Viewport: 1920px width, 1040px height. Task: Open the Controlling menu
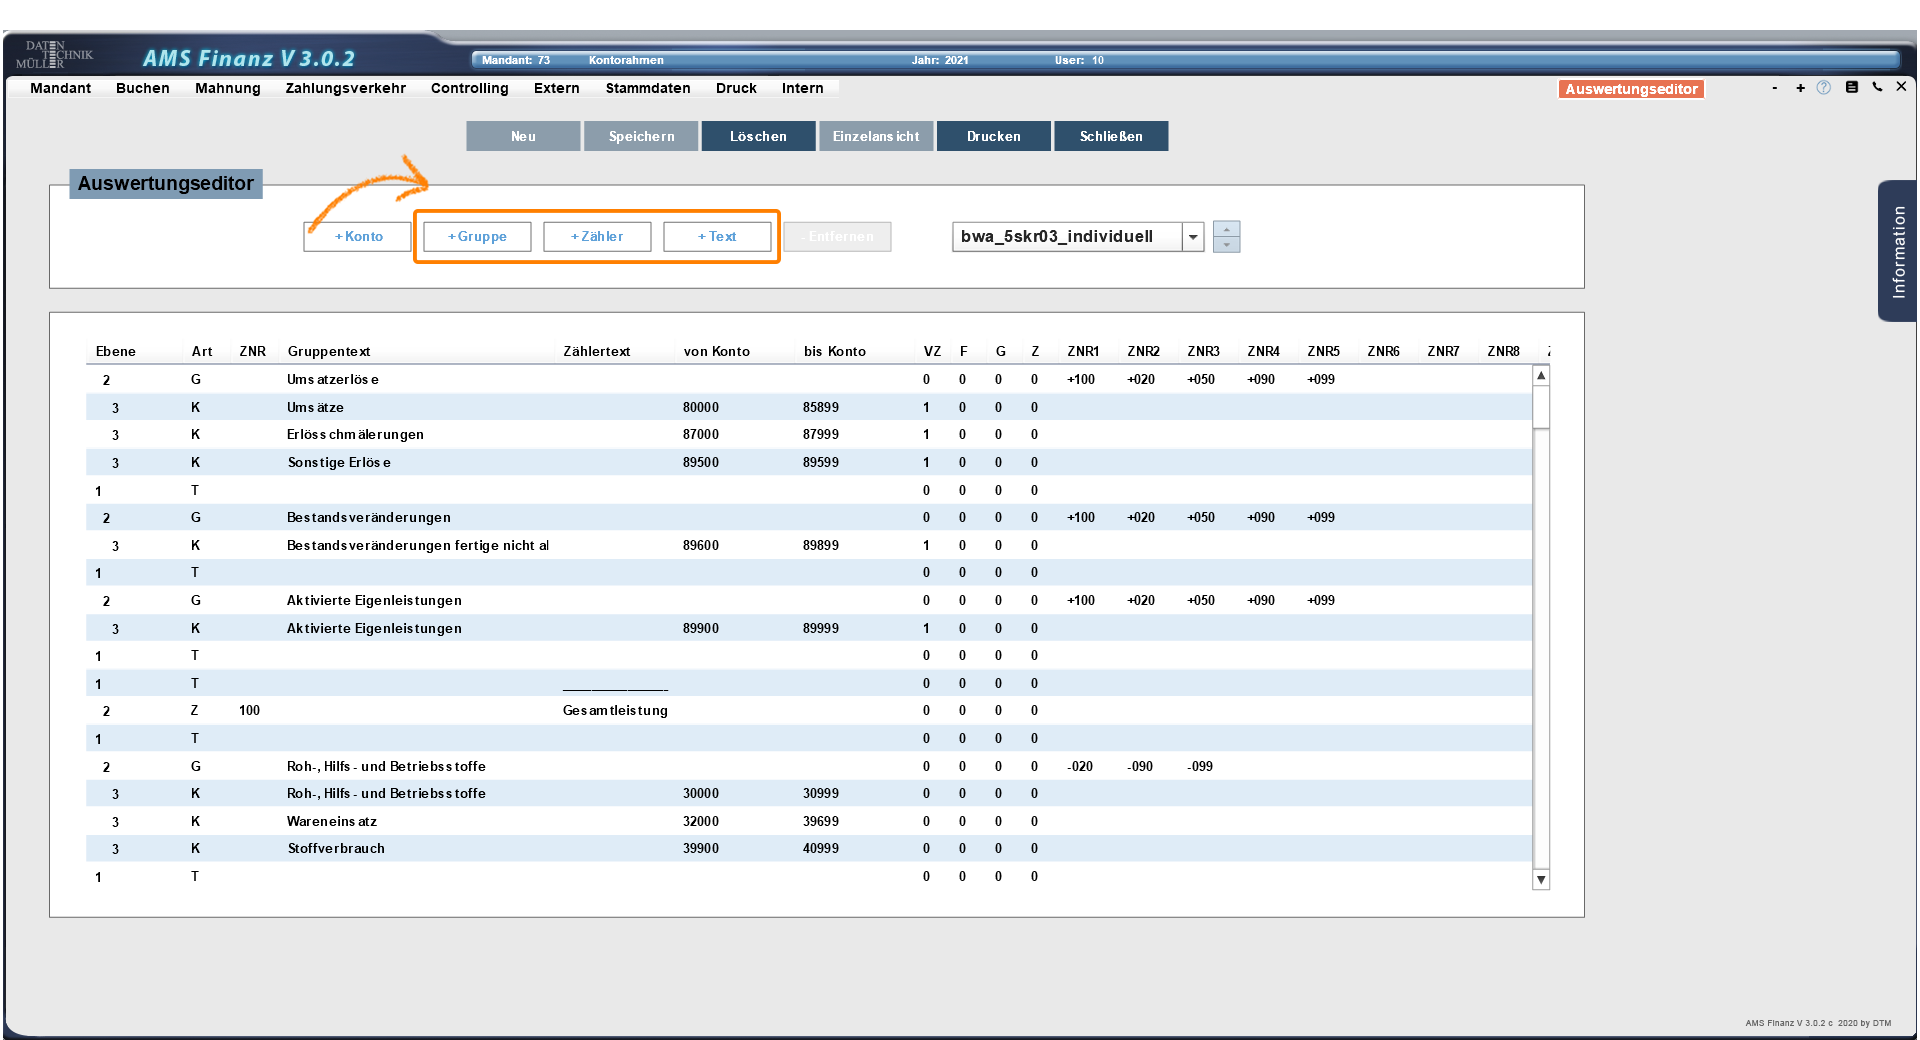[469, 88]
